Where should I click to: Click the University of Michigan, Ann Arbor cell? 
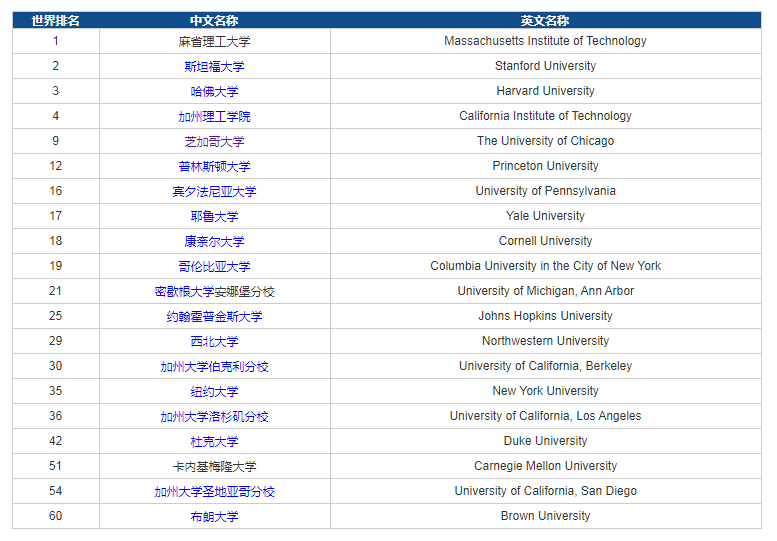[545, 291]
